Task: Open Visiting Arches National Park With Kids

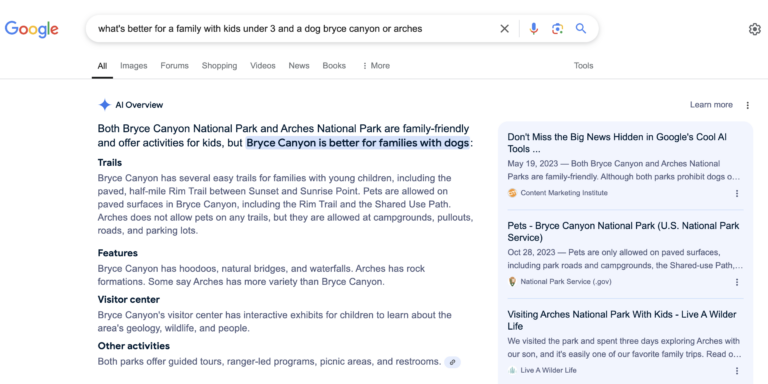Action: click(x=622, y=320)
